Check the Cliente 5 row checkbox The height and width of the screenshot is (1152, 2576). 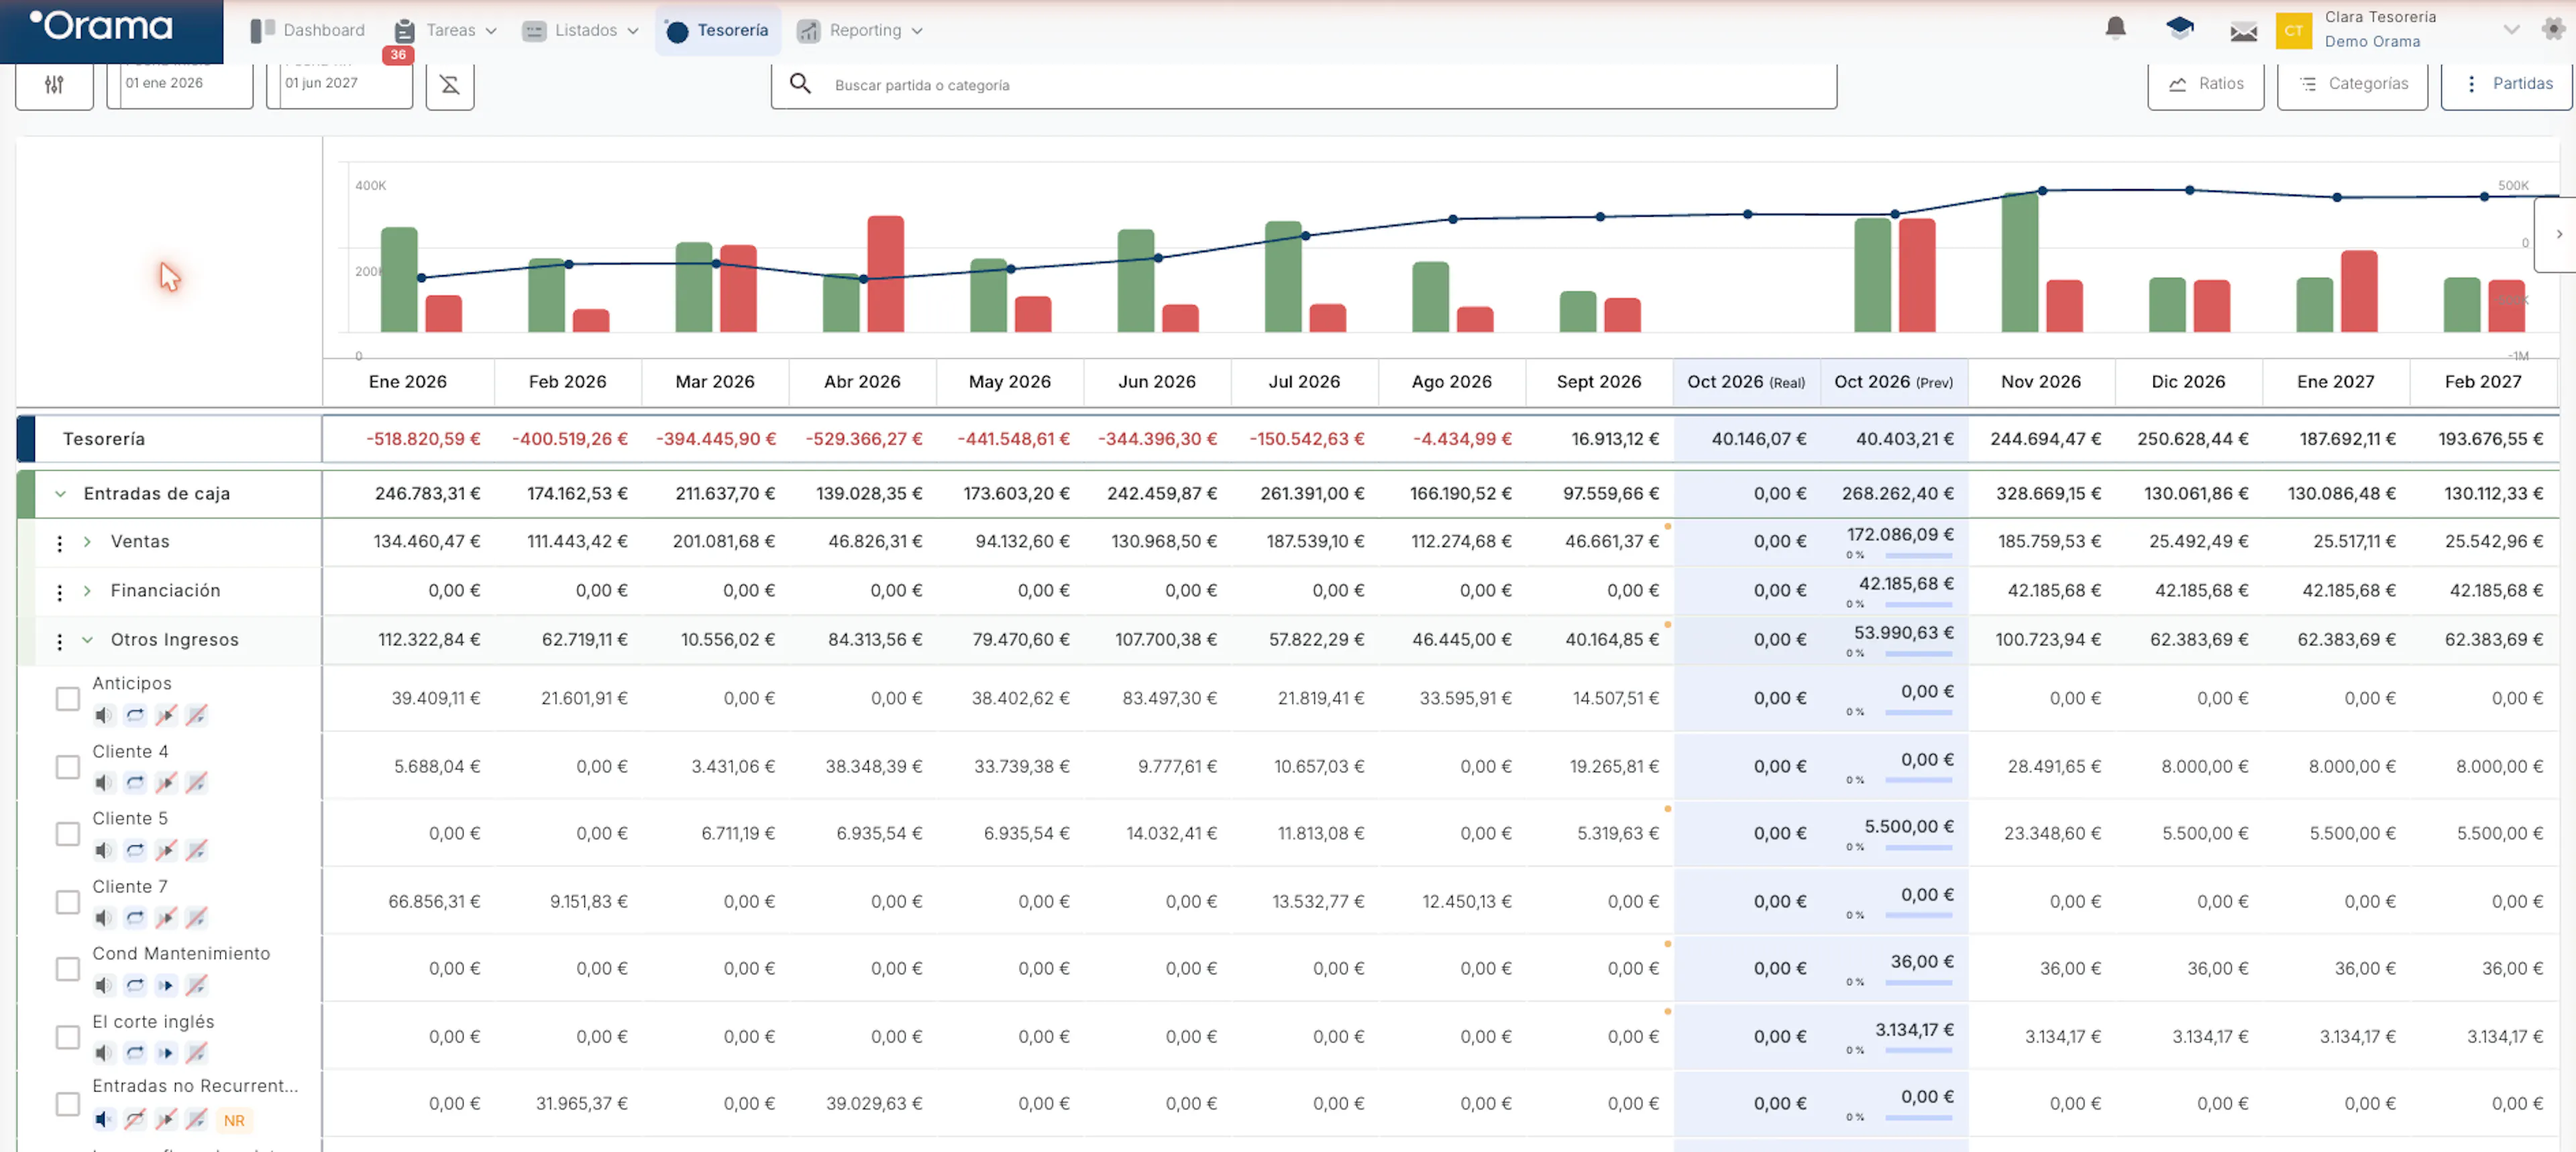tap(67, 834)
